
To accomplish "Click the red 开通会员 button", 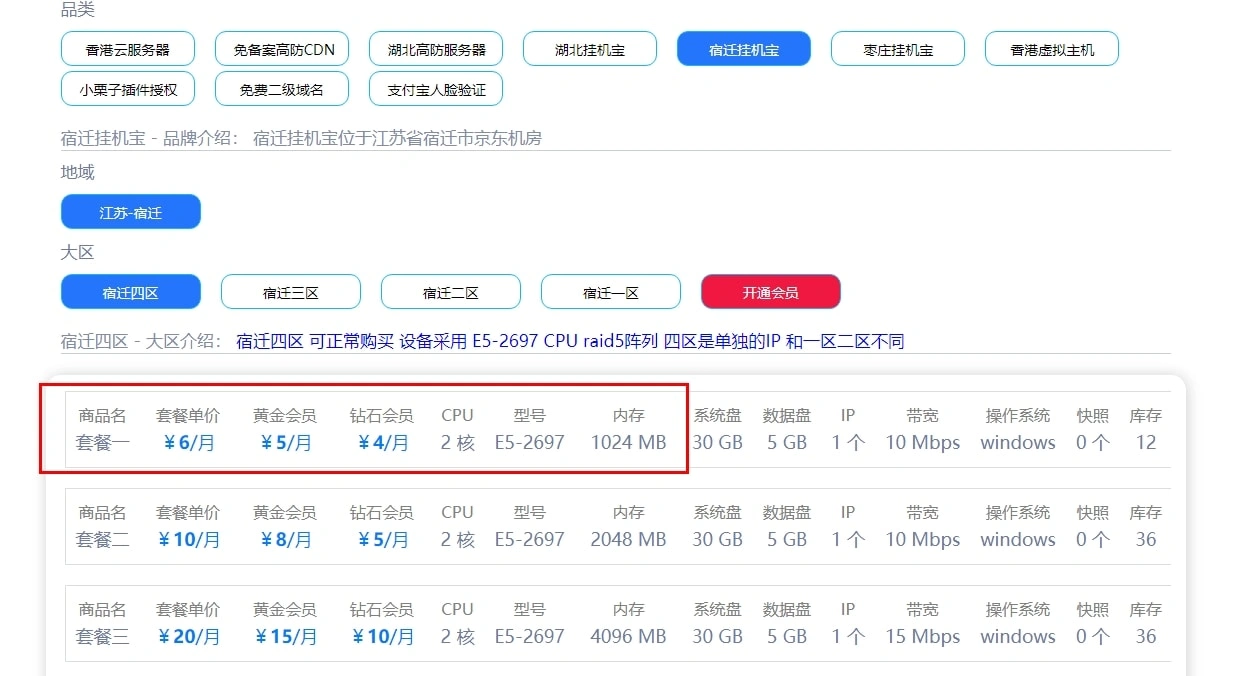I will [x=770, y=292].
